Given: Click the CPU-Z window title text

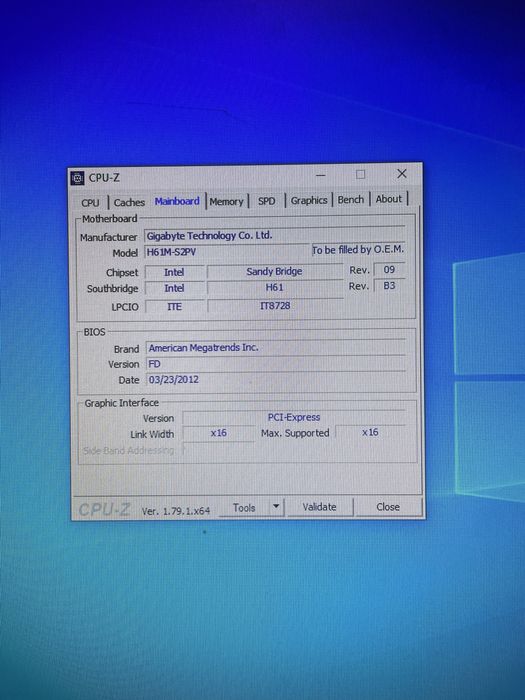Looking at the screenshot, I should pos(104,178).
